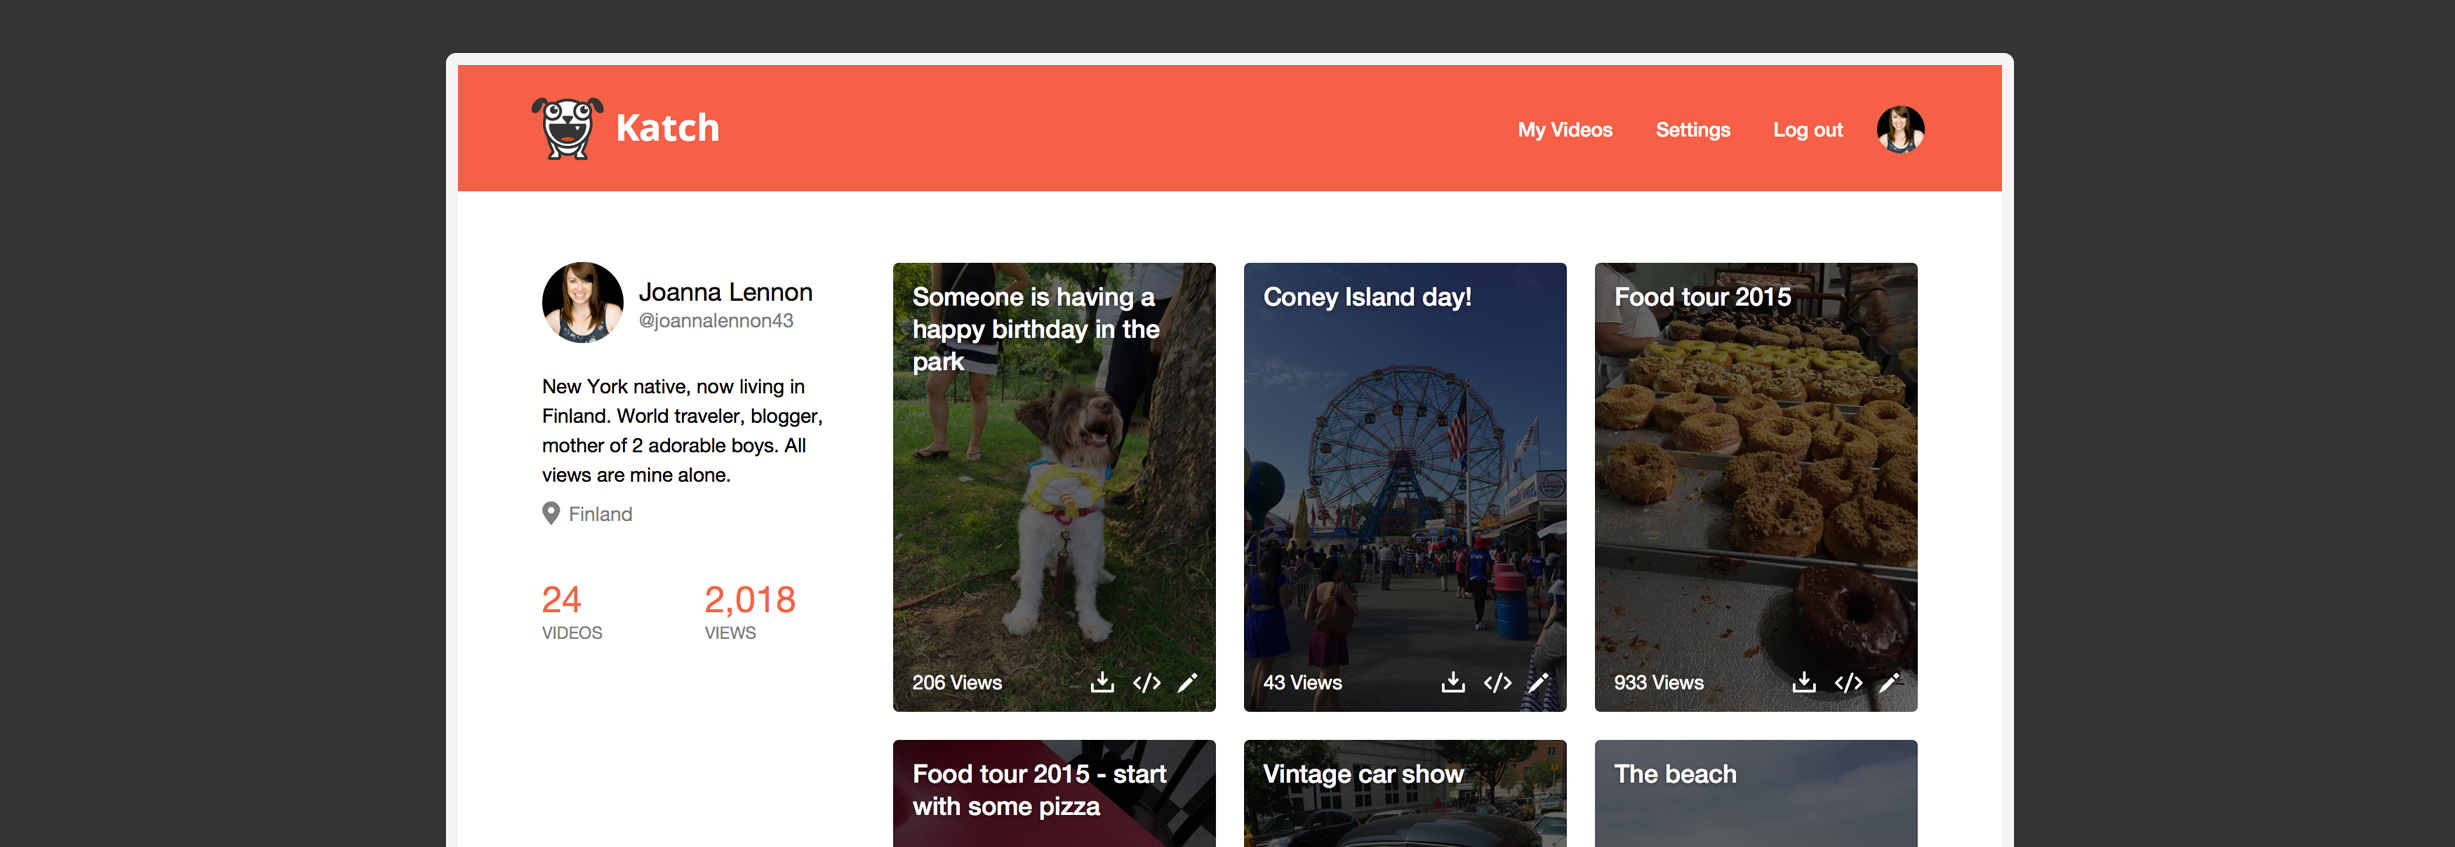The height and width of the screenshot is (847, 2455).
Task: Click the VIDEOS label under 24
Action: pos(572,633)
